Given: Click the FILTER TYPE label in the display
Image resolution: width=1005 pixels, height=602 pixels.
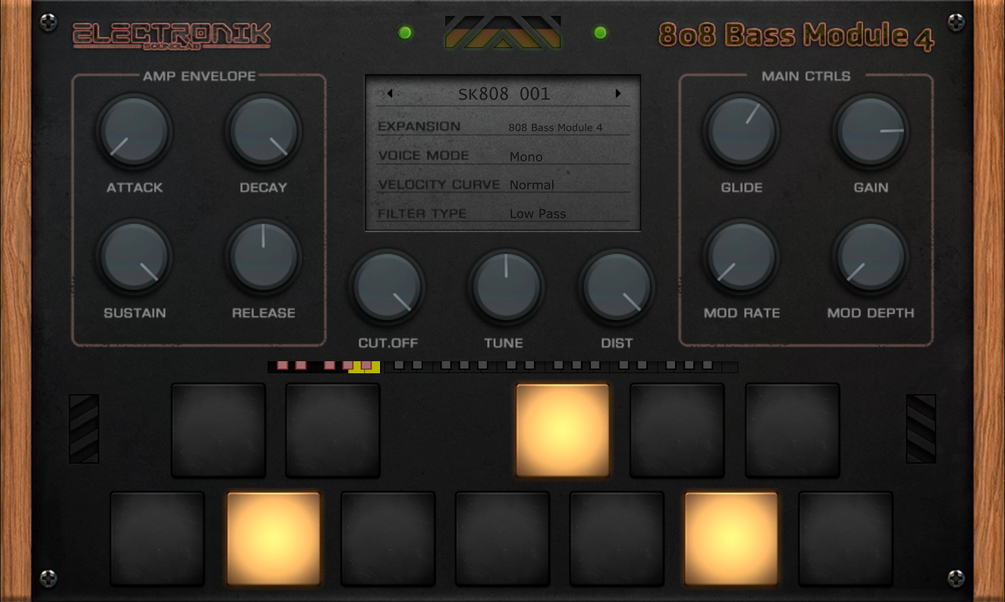Looking at the screenshot, I should pyautogui.click(x=422, y=213).
